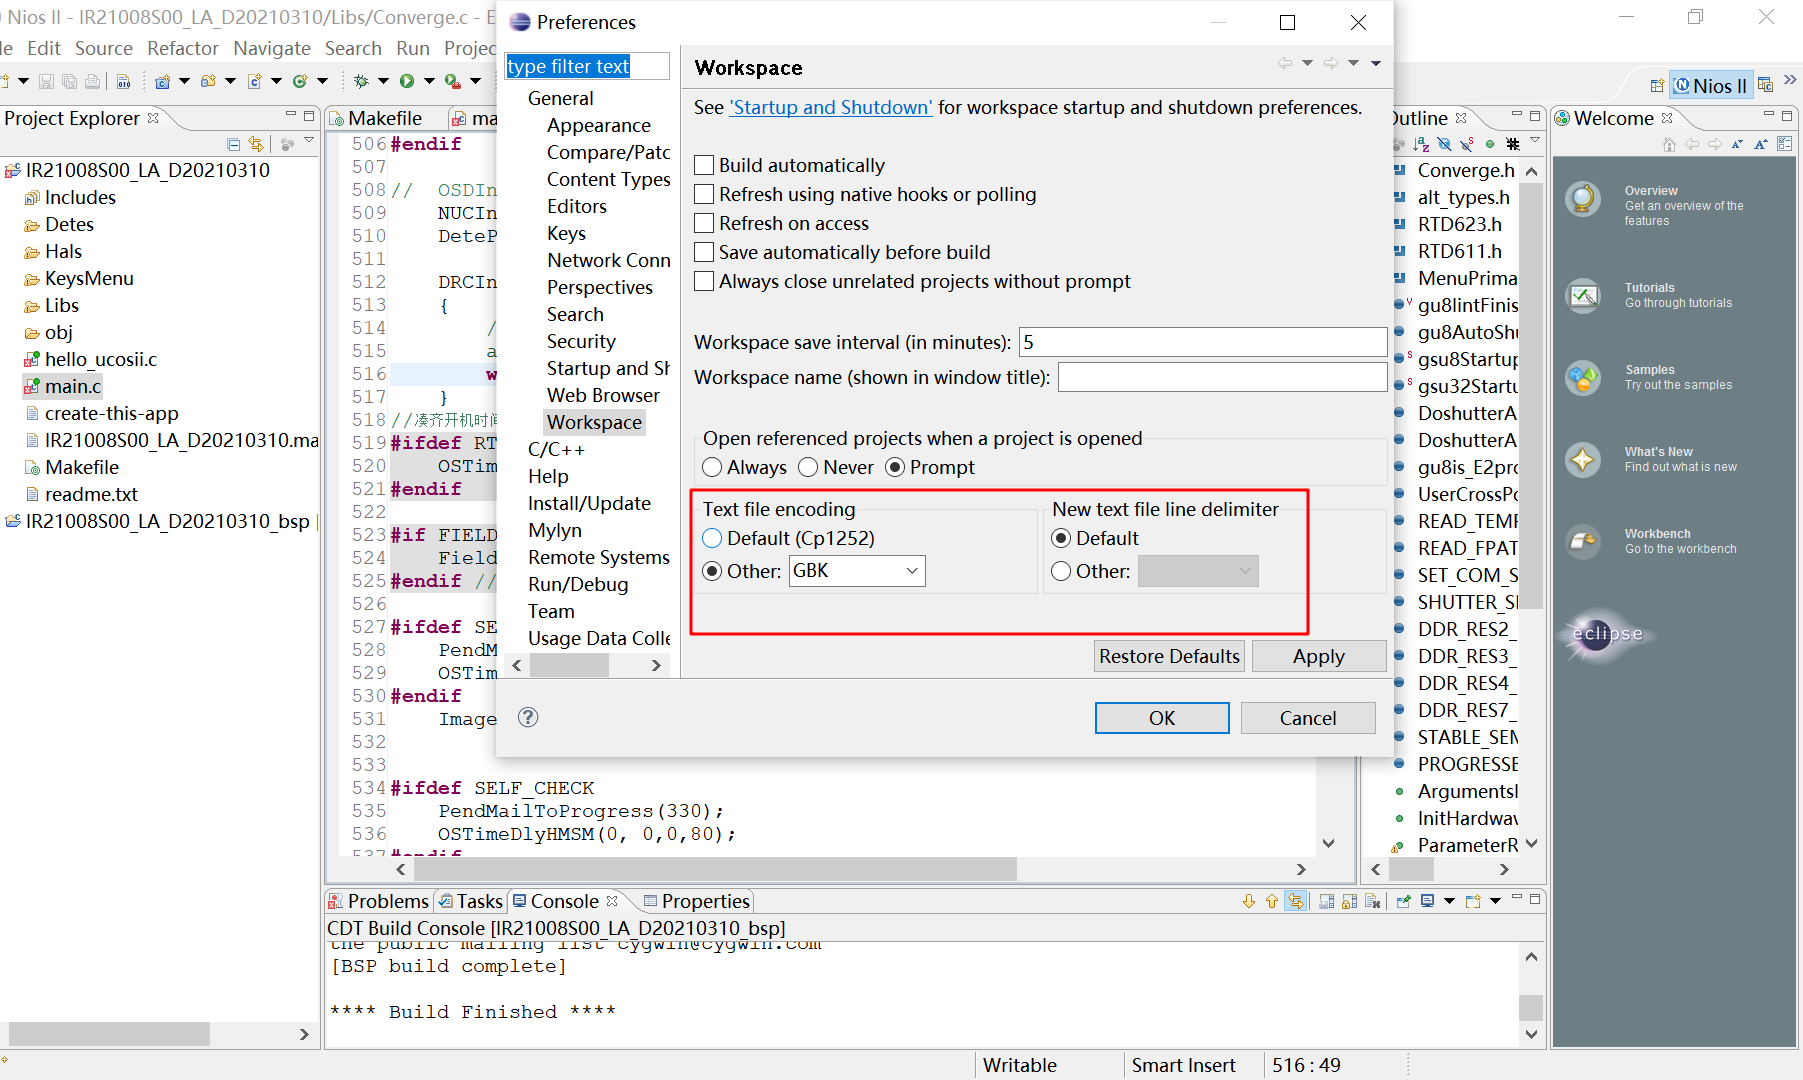Click the Workspace name input field

[x=1222, y=377]
